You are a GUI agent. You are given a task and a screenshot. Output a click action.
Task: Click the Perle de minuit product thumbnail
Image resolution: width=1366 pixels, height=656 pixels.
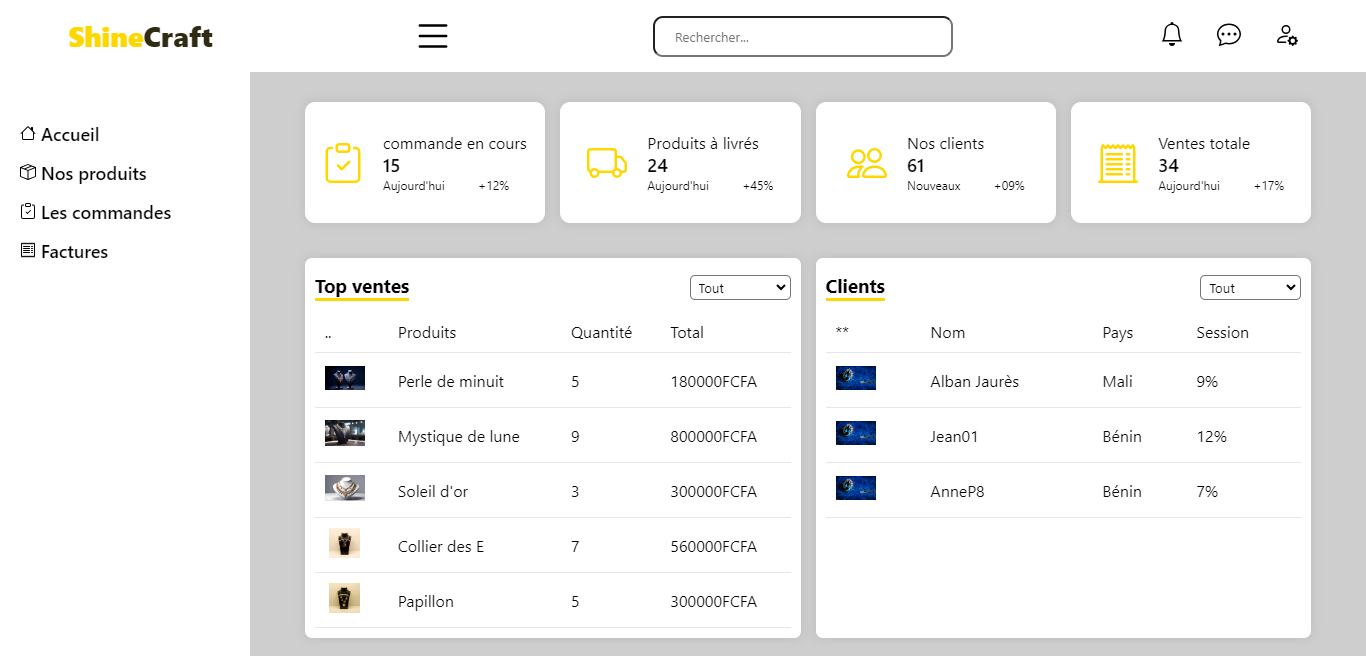coord(345,378)
